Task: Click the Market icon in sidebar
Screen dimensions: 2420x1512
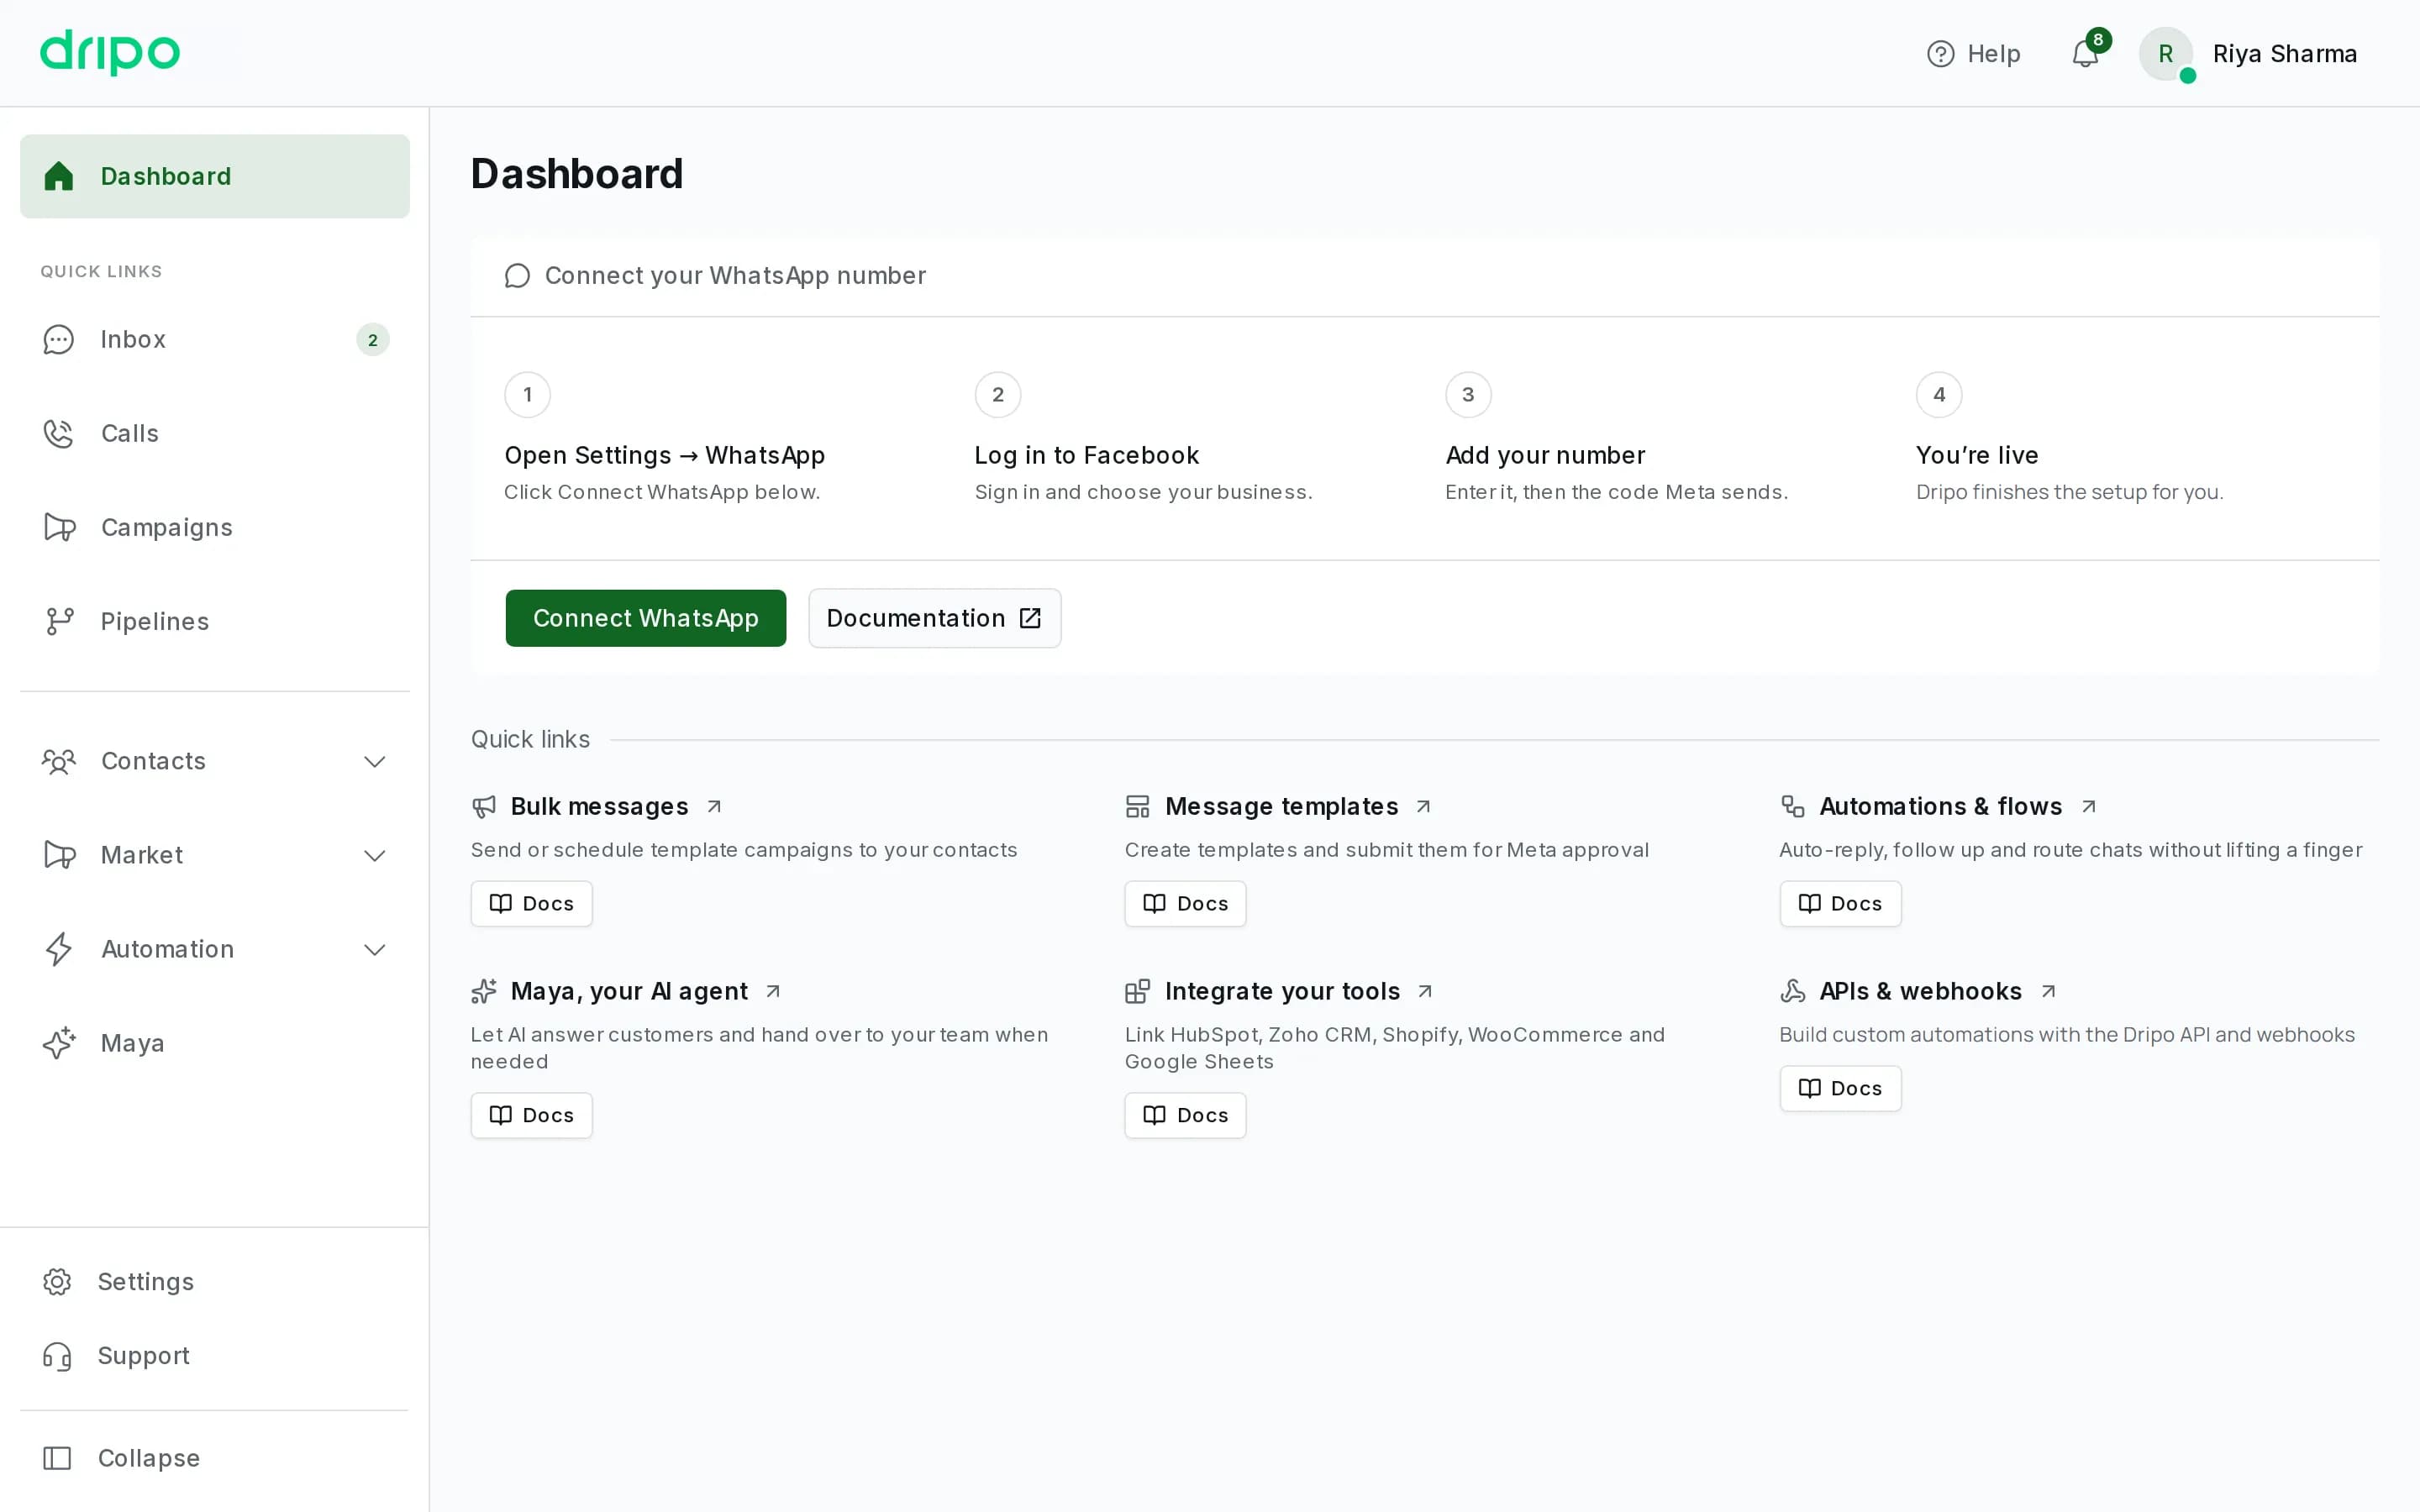Action: pos(59,855)
